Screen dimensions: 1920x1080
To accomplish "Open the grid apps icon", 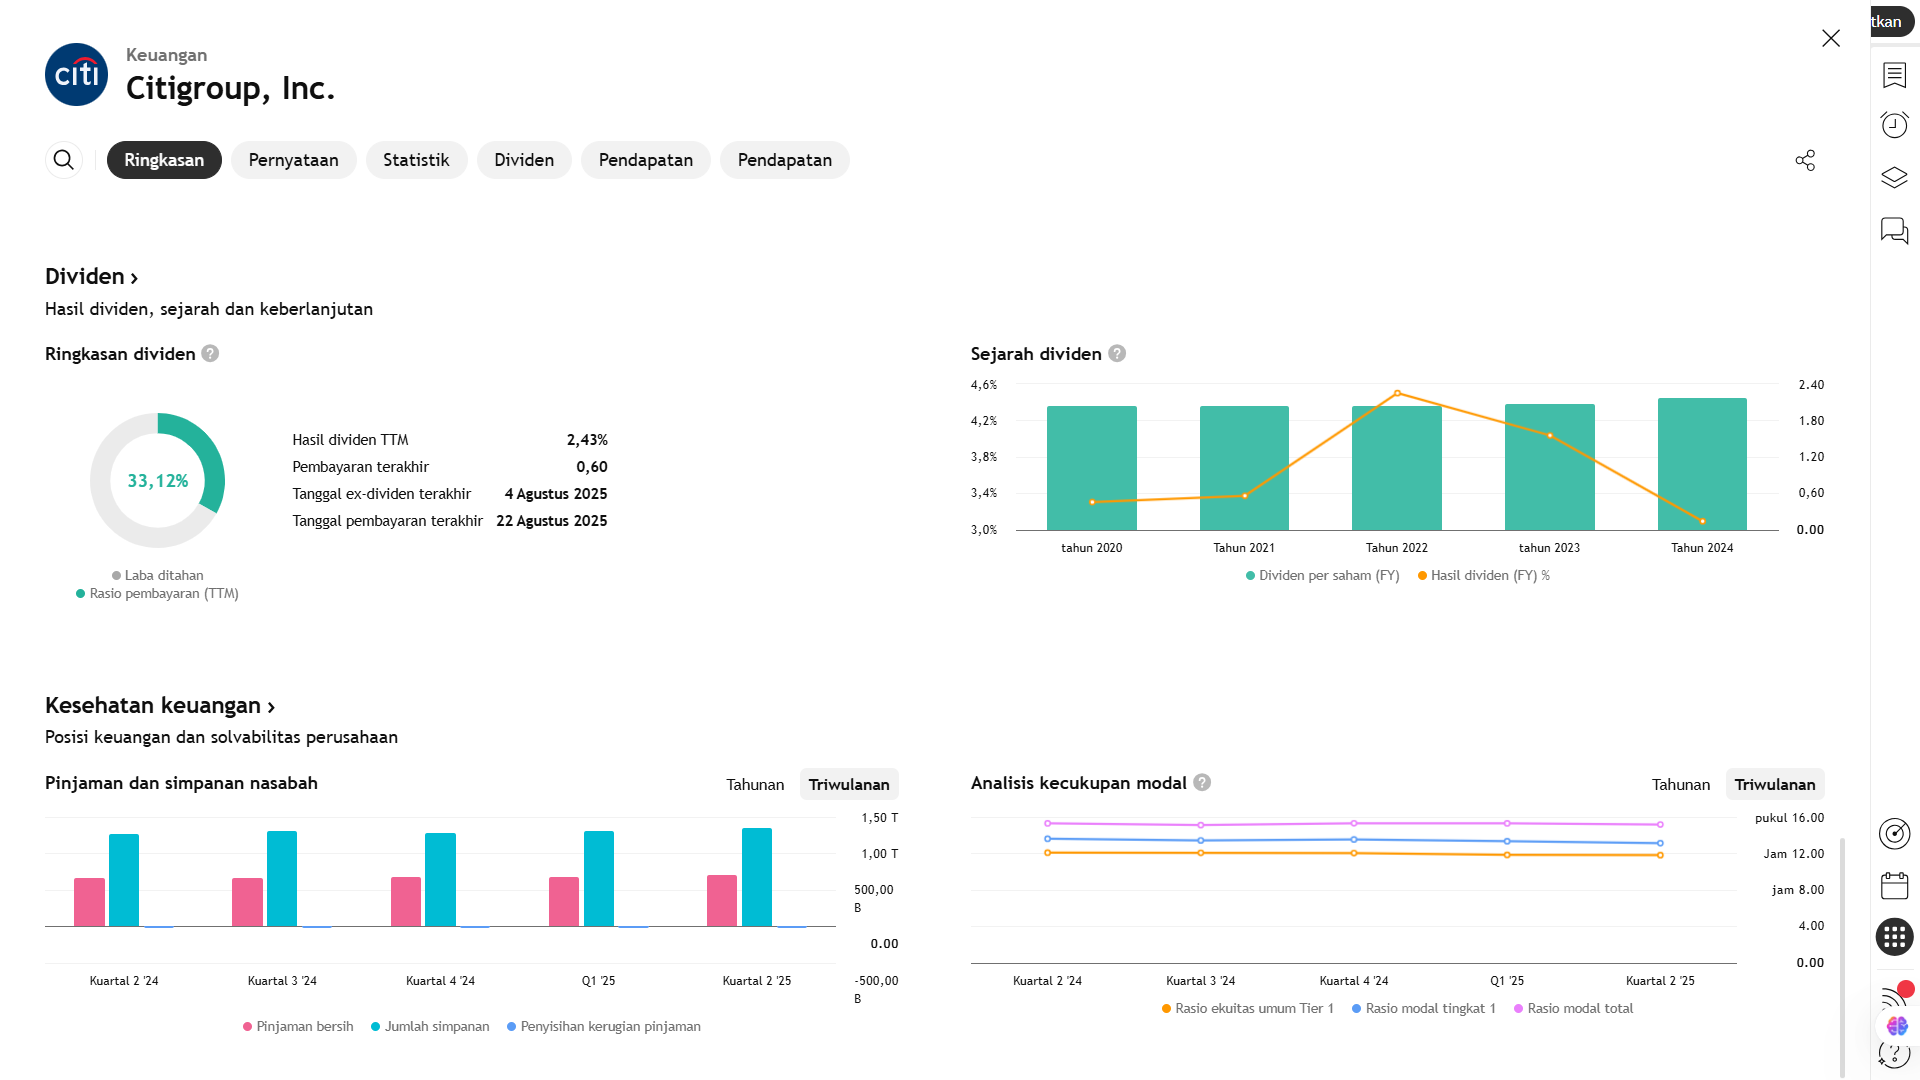I will click(1894, 937).
